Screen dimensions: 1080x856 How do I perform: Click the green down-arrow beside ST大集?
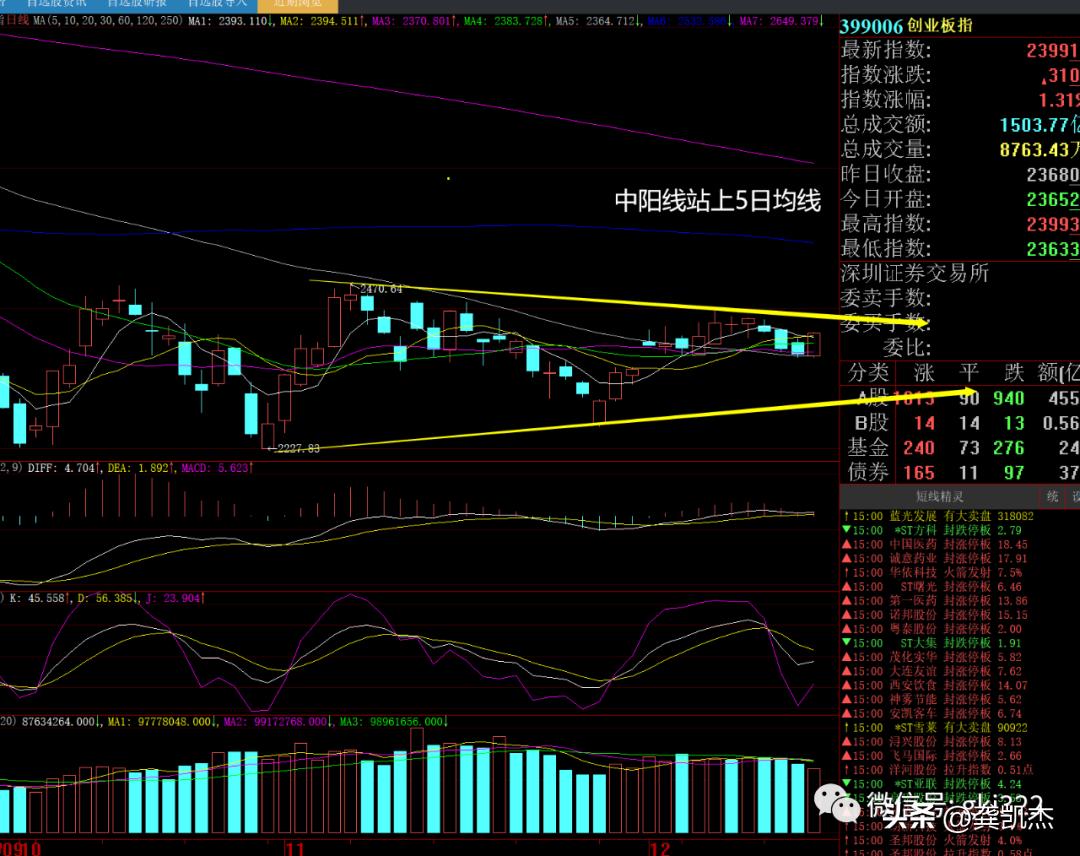coord(846,643)
